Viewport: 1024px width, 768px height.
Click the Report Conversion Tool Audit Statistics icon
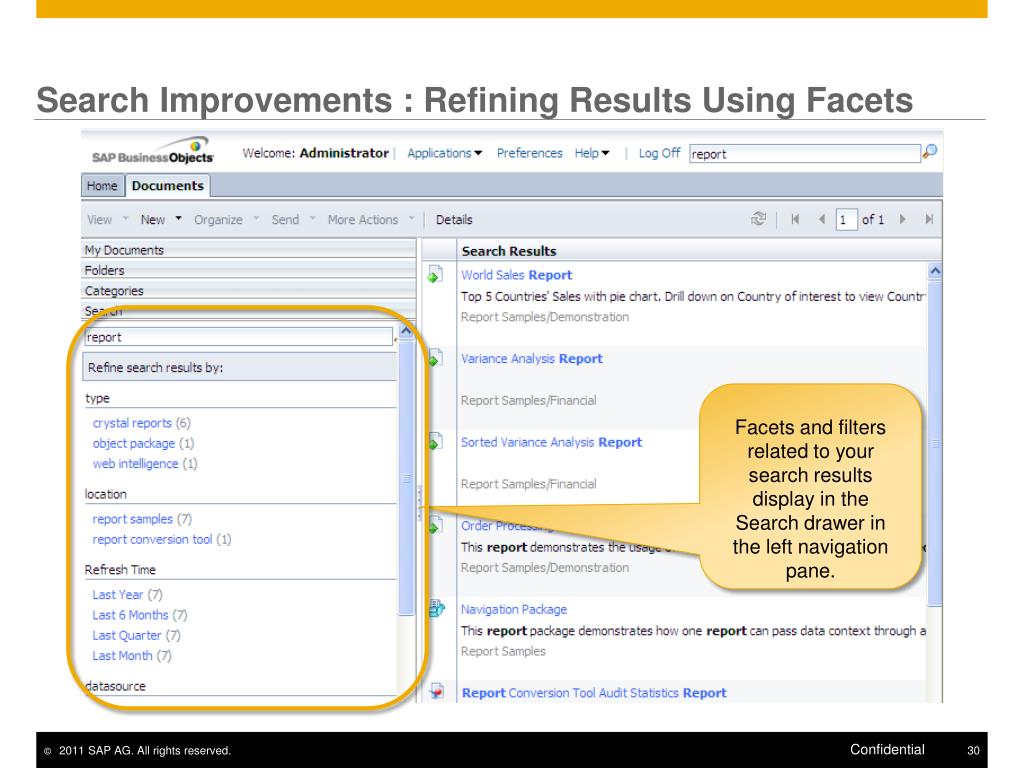(x=436, y=691)
